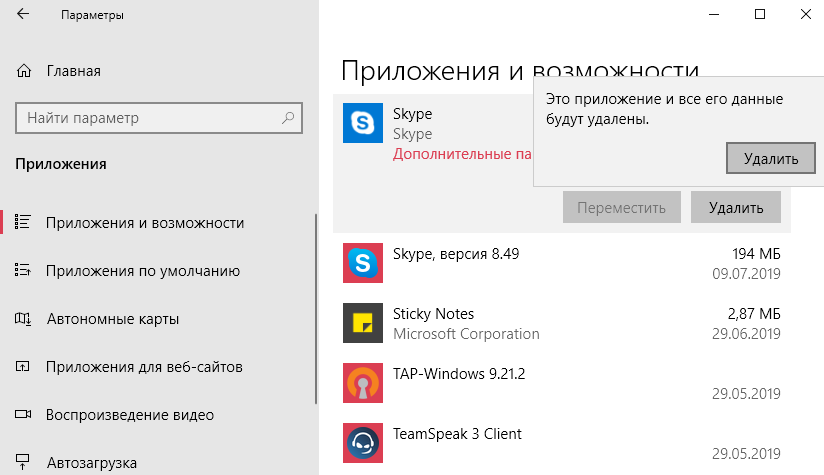The height and width of the screenshot is (475, 824).
Task: Open Приложения для веб-сайтов section
Action: coord(143,367)
